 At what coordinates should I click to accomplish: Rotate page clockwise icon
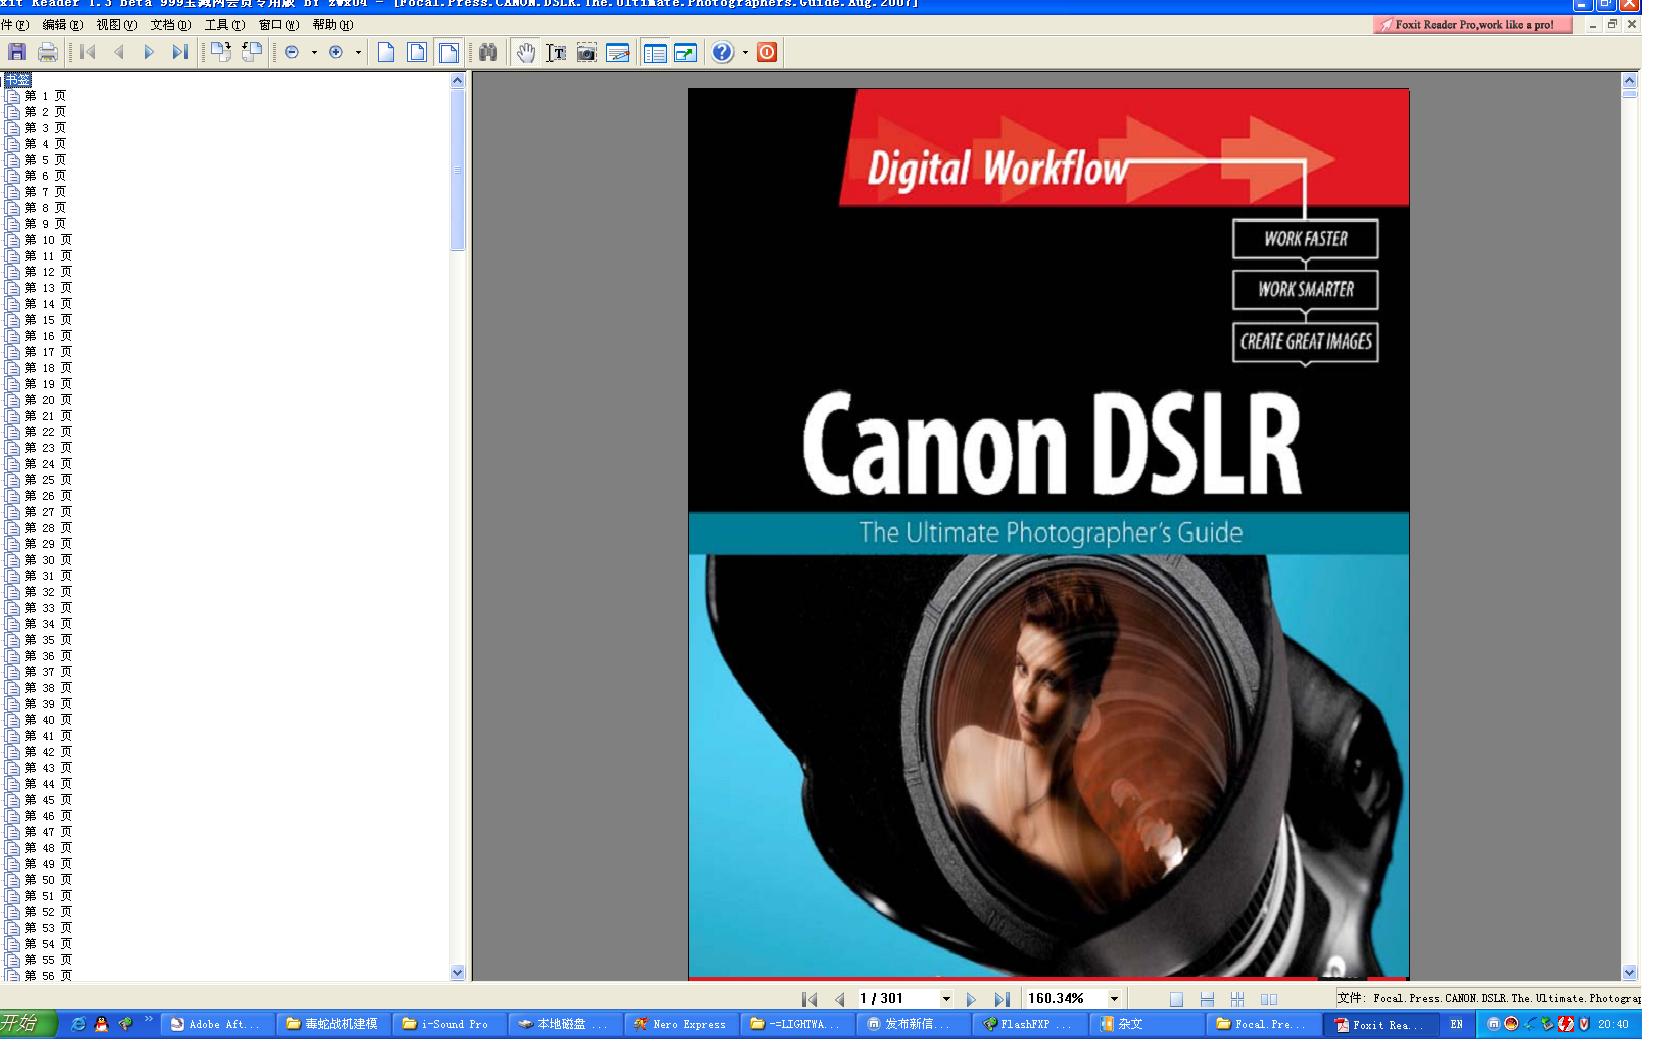coord(221,53)
